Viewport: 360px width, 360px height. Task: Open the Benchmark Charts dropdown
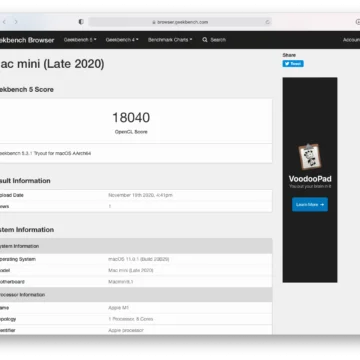point(170,40)
